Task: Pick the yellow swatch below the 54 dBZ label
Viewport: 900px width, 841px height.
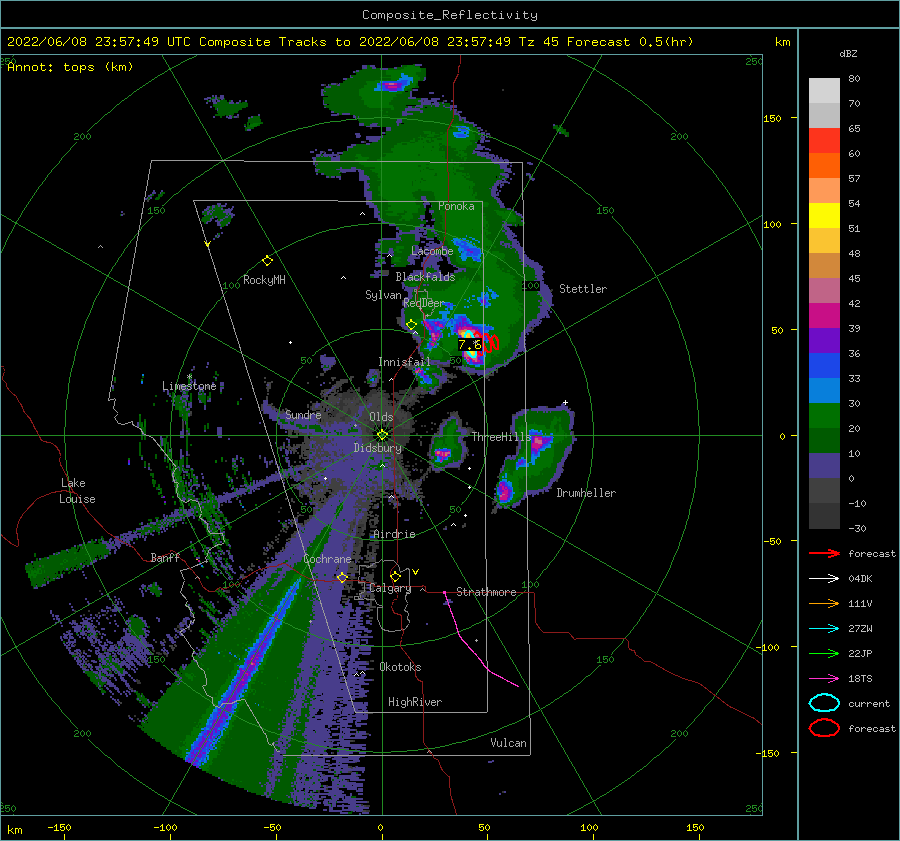Action: click(824, 216)
